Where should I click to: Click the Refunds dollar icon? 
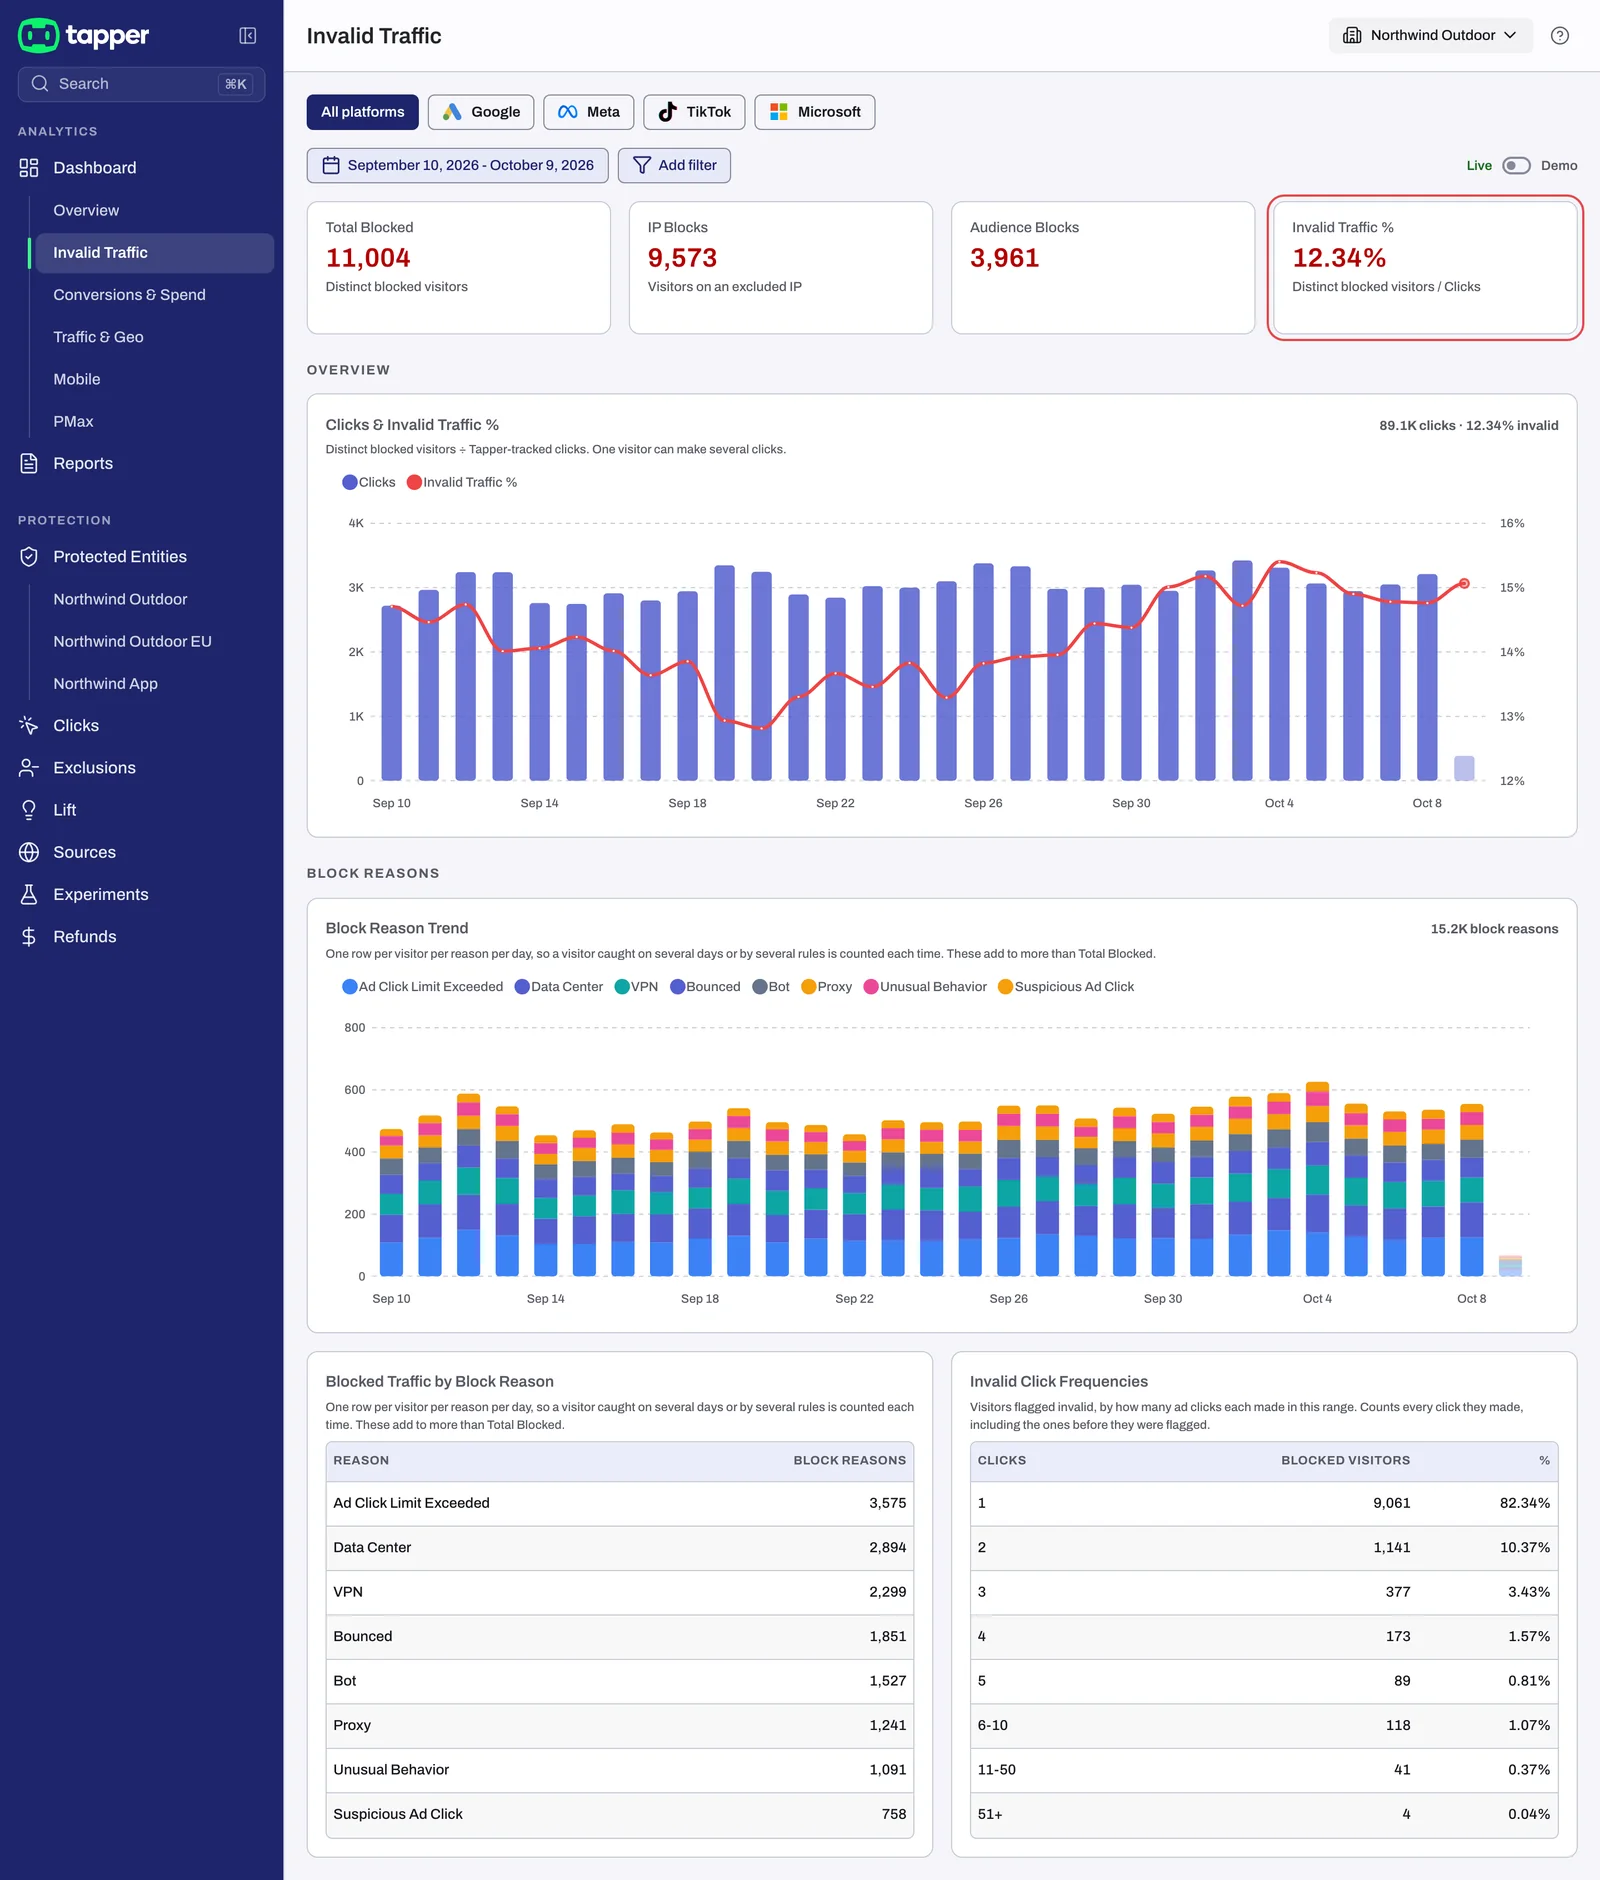pos(29,937)
